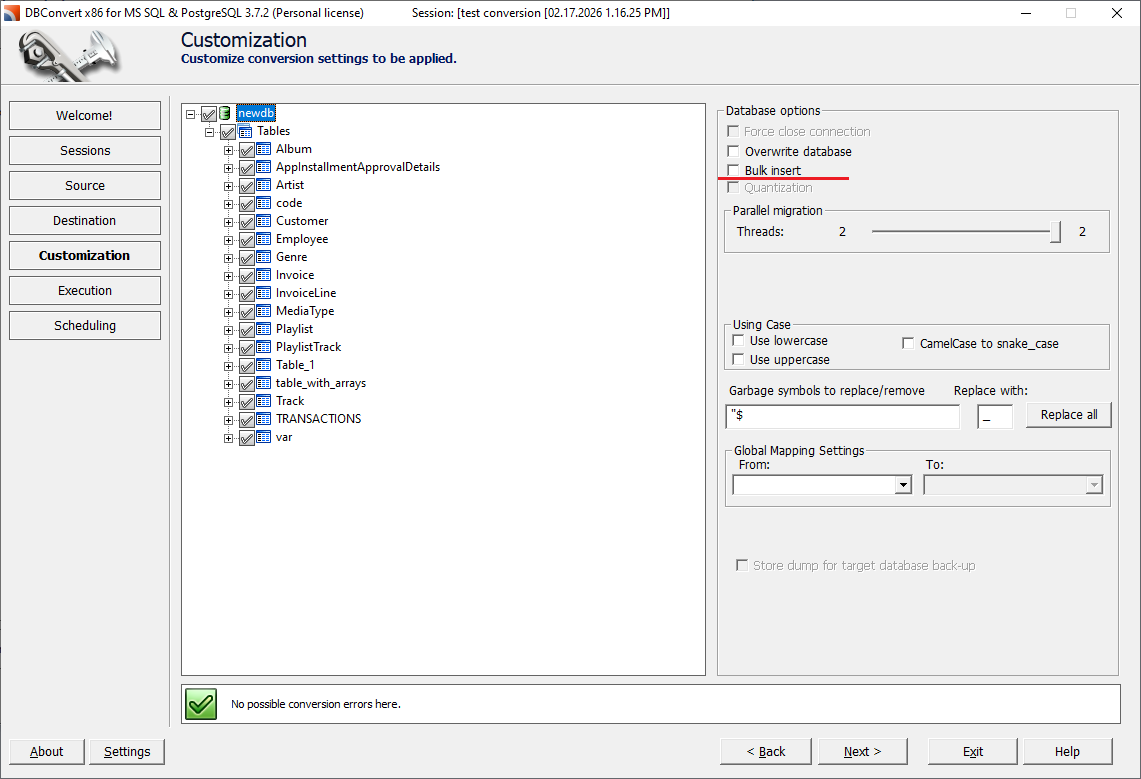Viewport: 1141px width, 779px height.
Task: Enable Use uppercase option
Action: pos(739,359)
